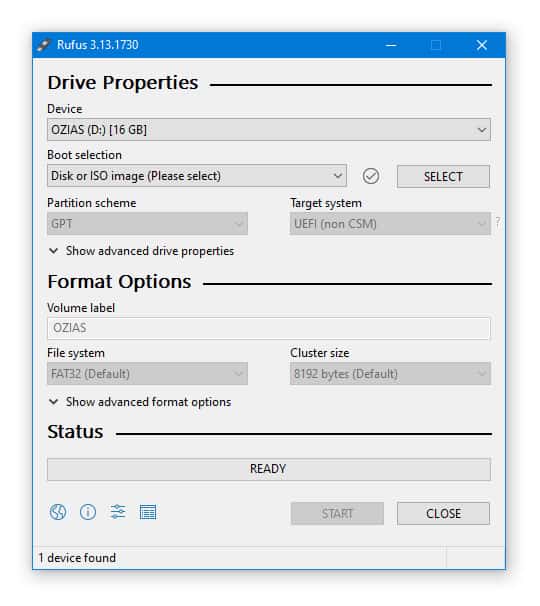Viewport: 540px width, 606px height.
Task: Click the checksum checkmark icon
Action: click(371, 176)
